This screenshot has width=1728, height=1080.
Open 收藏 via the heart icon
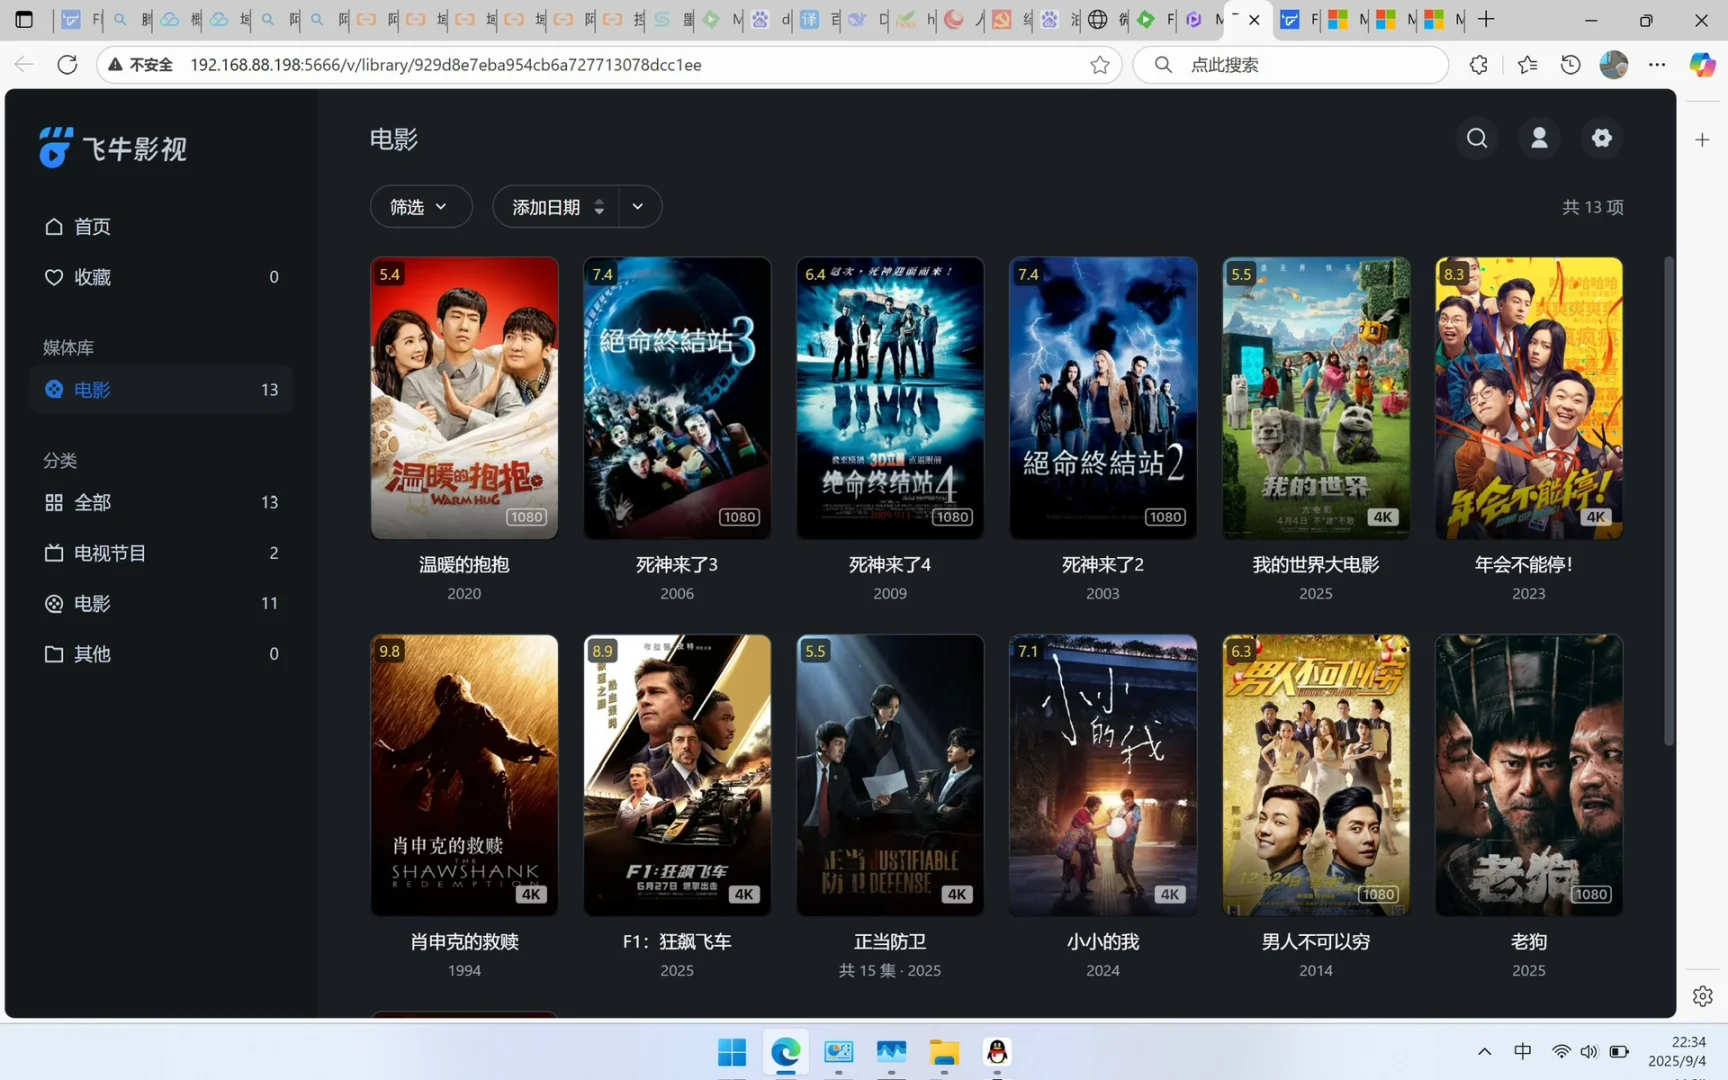(x=92, y=277)
